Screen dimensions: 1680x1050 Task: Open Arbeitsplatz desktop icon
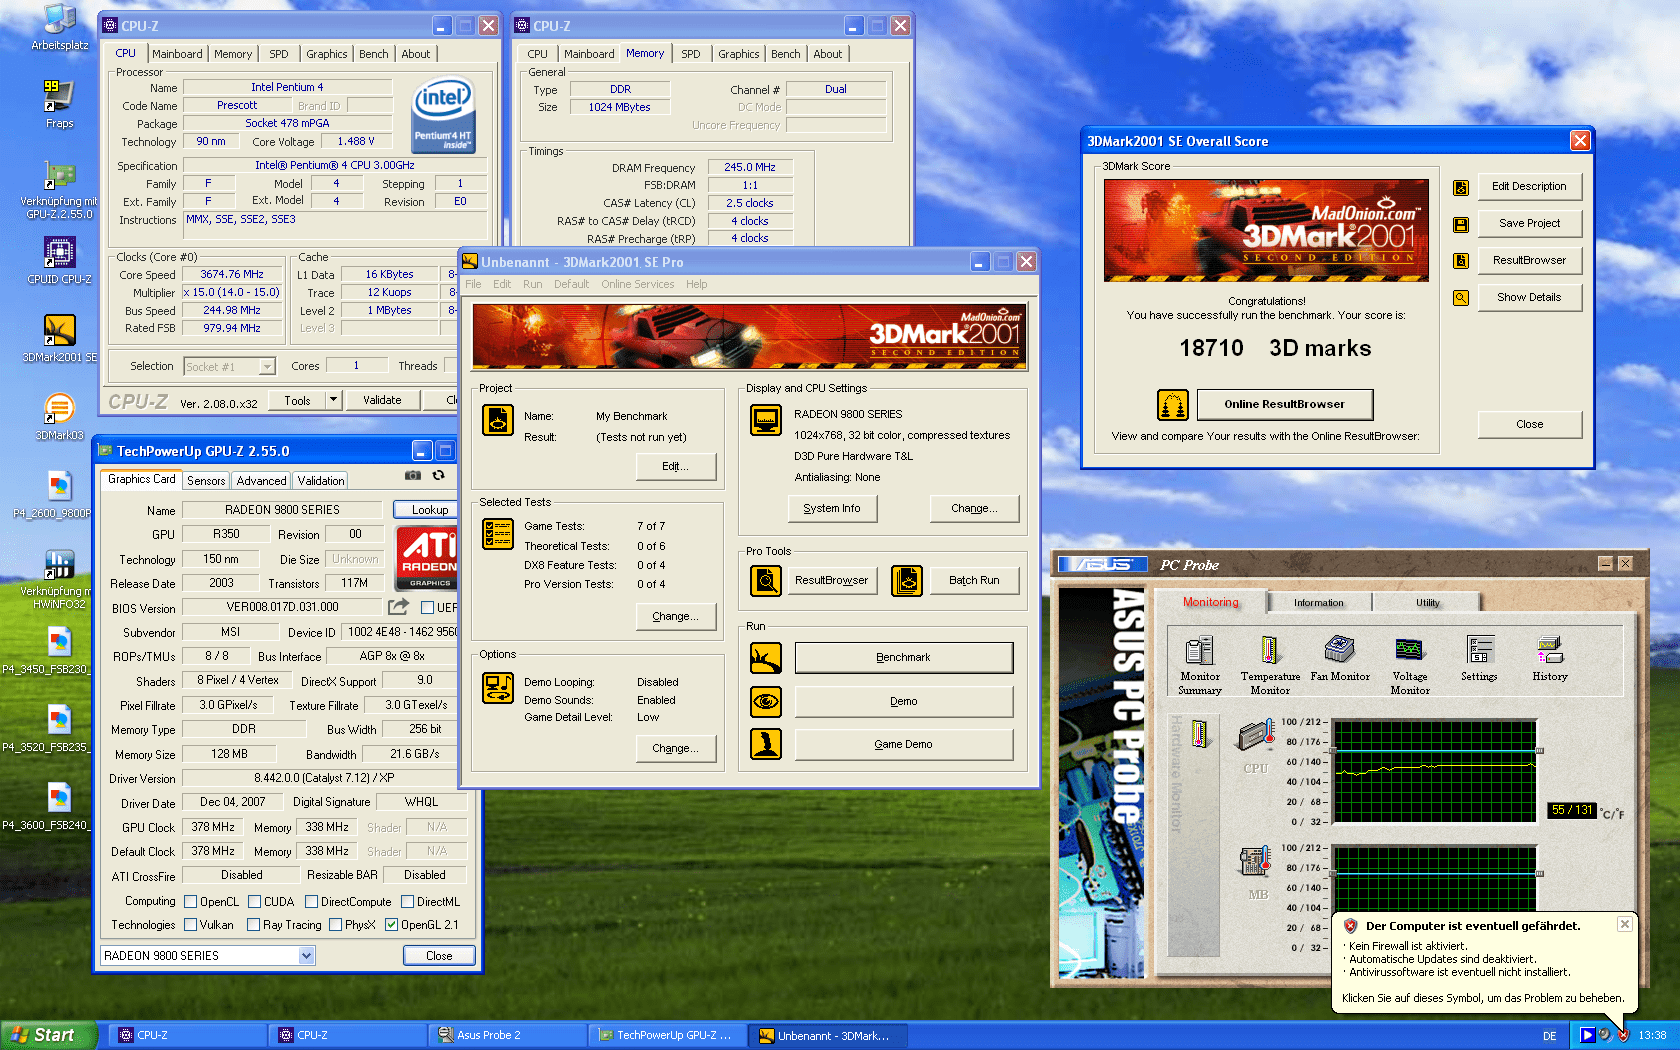(x=59, y=27)
